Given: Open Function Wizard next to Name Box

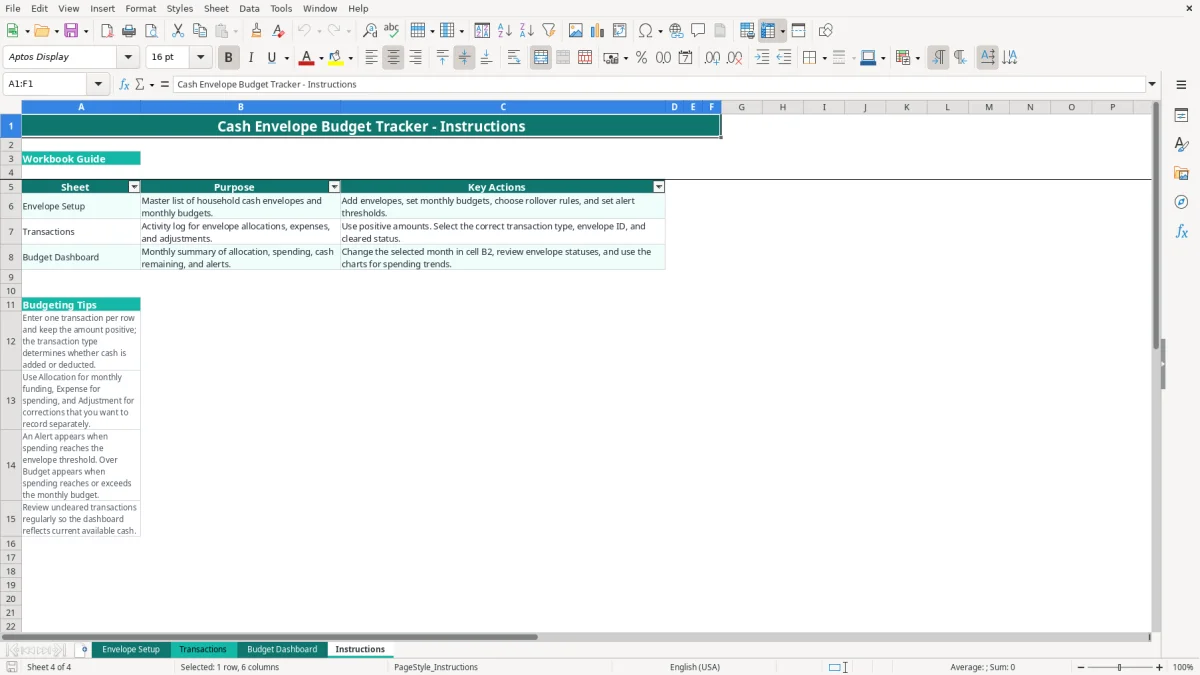Looking at the screenshot, I should 124,84.
